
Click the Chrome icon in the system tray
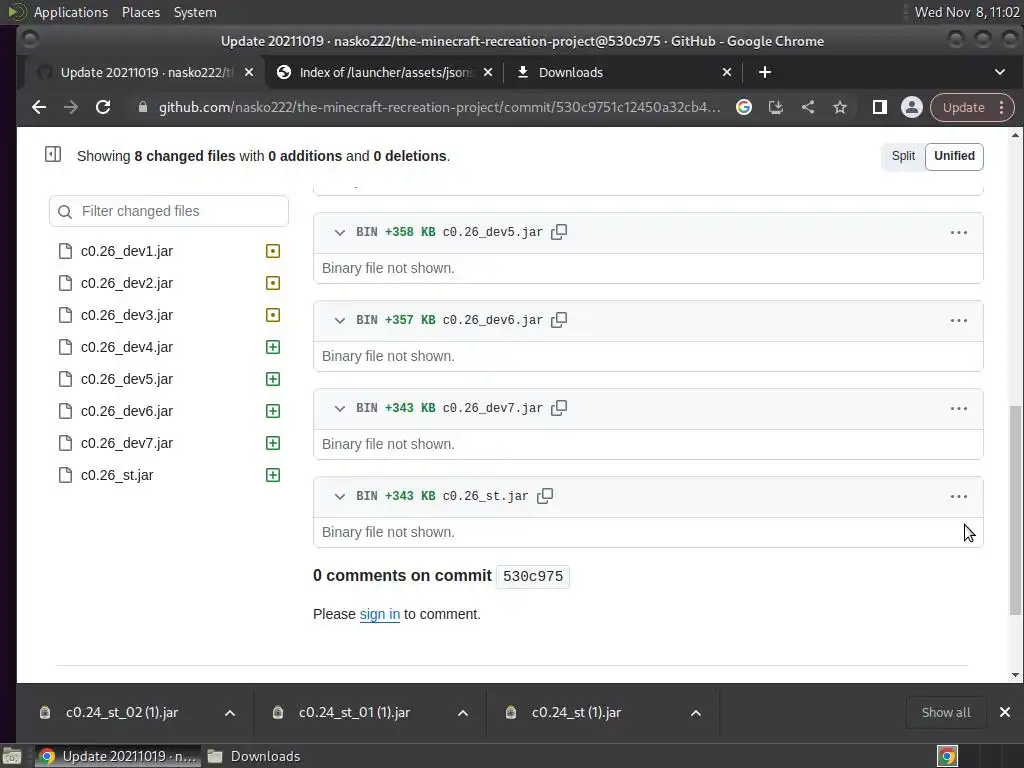tap(948, 756)
